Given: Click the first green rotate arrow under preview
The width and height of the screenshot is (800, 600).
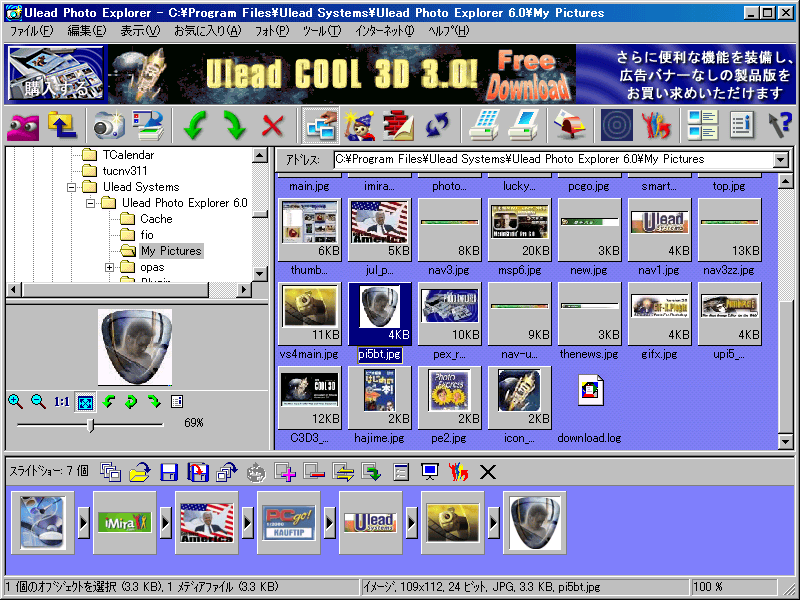Looking at the screenshot, I should pyautogui.click(x=108, y=402).
